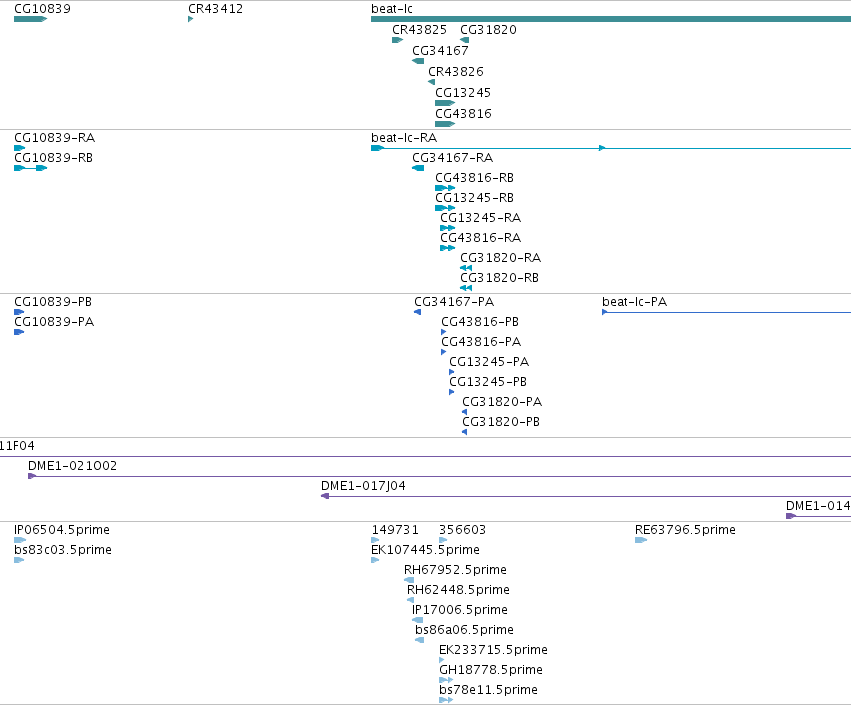Image resolution: width=851 pixels, height=705 pixels.
Task: Click the bs78e11.5prime EST label
Action: coord(488,690)
